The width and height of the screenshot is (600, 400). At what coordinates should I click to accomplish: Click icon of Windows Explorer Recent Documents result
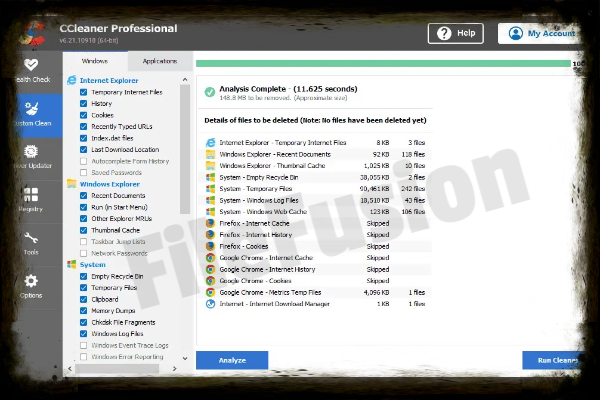pyautogui.click(x=210, y=154)
